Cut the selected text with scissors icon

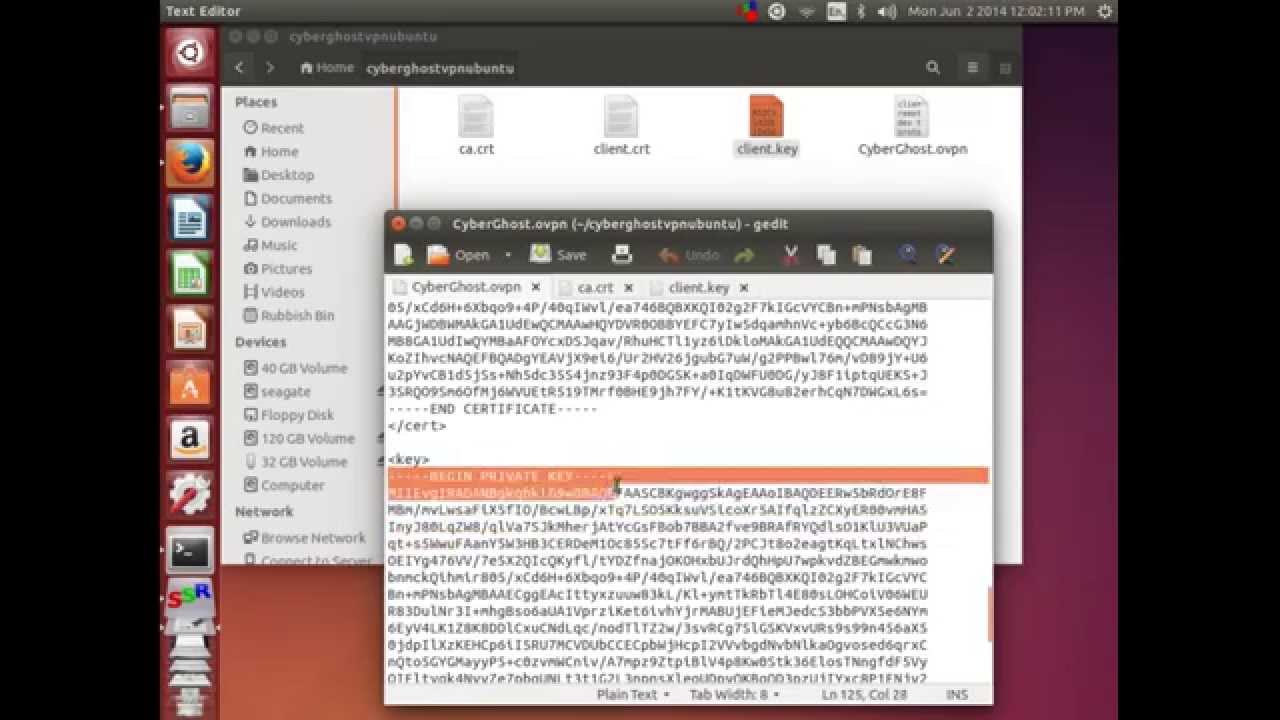(791, 255)
